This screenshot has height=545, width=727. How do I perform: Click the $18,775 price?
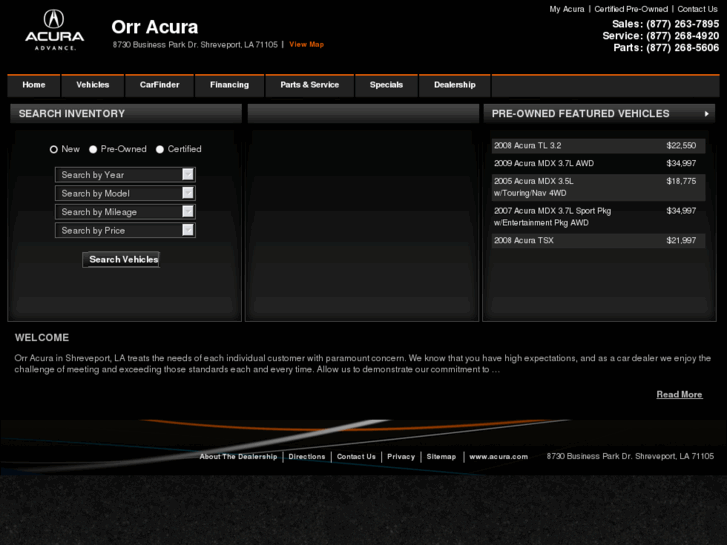click(x=681, y=181)
